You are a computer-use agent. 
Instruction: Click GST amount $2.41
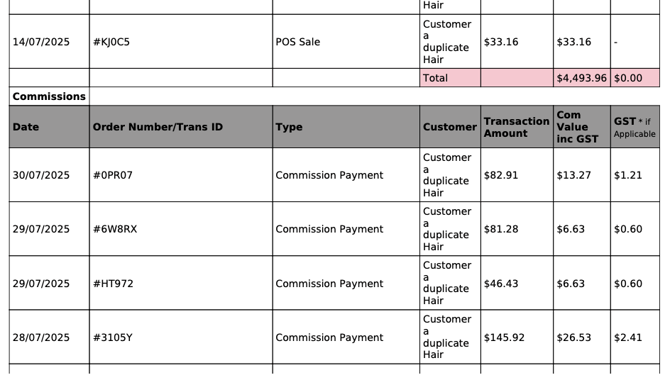[628, 338]
